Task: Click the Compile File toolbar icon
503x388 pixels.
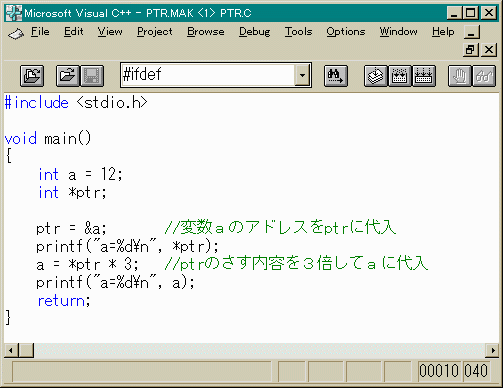Action: pyautogui.click(x=376, y=76)
